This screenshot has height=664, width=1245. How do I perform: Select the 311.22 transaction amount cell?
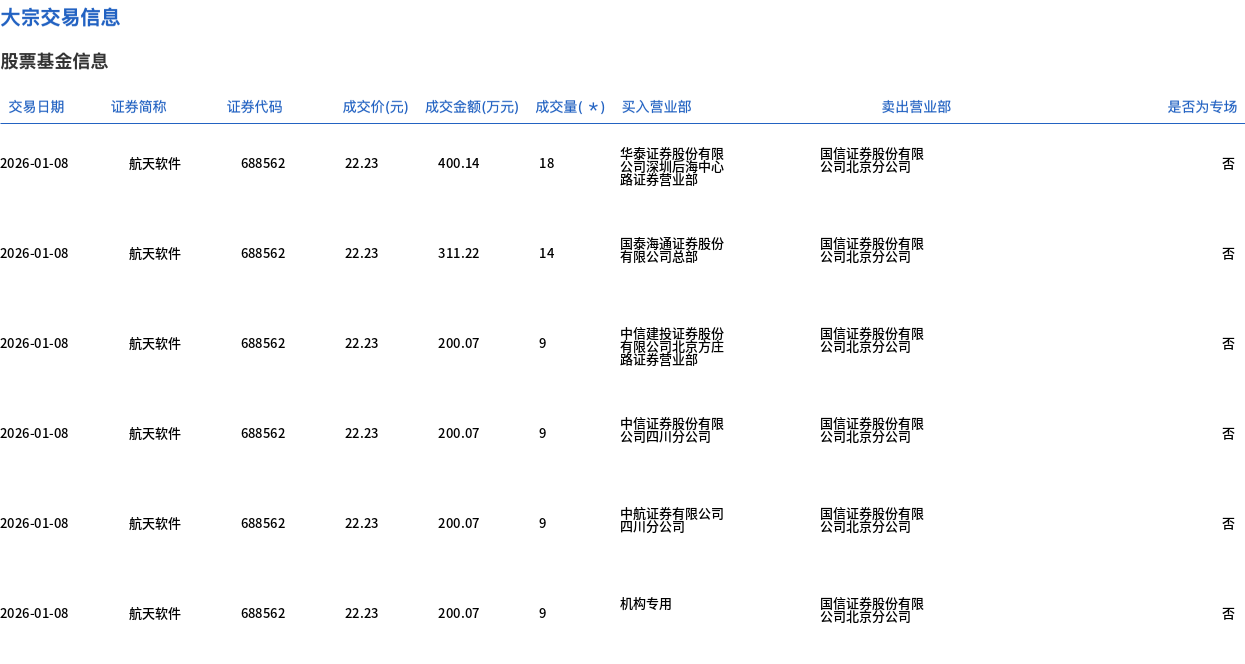(458, 254)
